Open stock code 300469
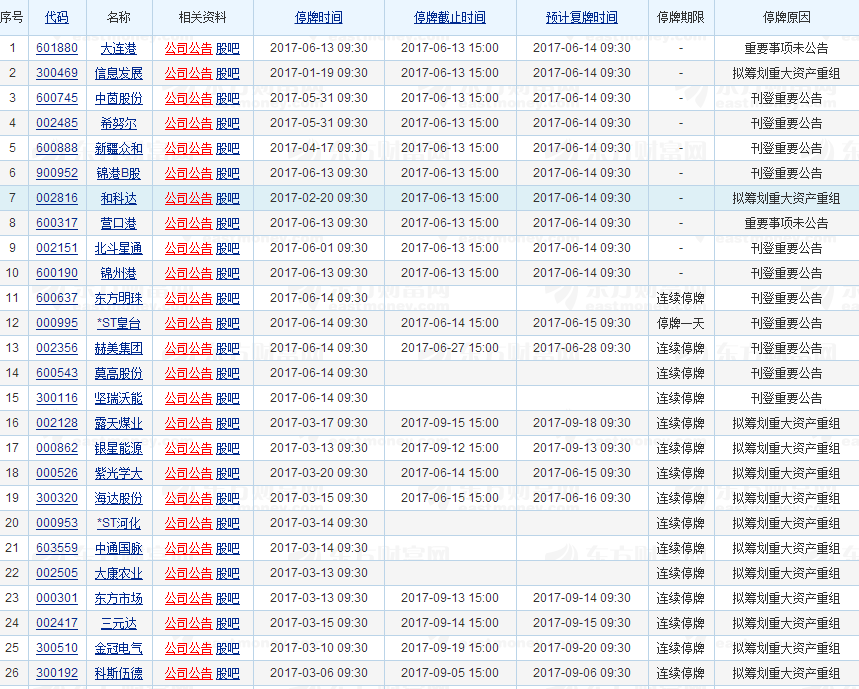 point(57,73)
